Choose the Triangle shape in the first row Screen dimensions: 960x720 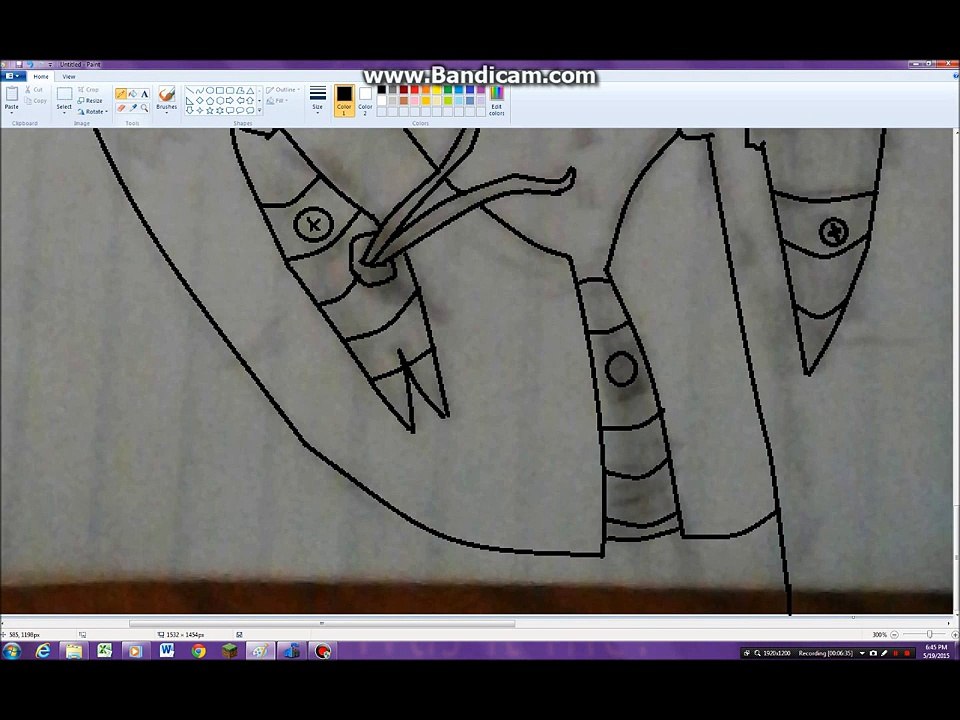click(x=250, y=91)
